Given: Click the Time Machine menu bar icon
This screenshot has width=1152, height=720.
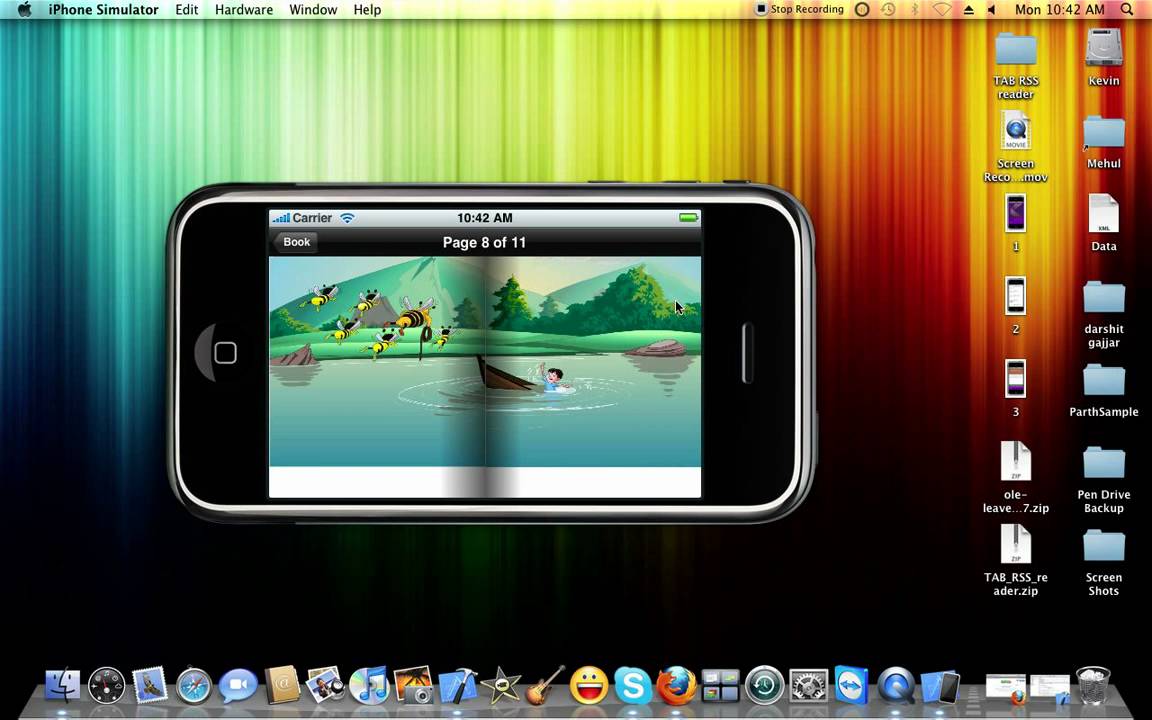Looking at the screenshot, I should click(x=888, y=10).
